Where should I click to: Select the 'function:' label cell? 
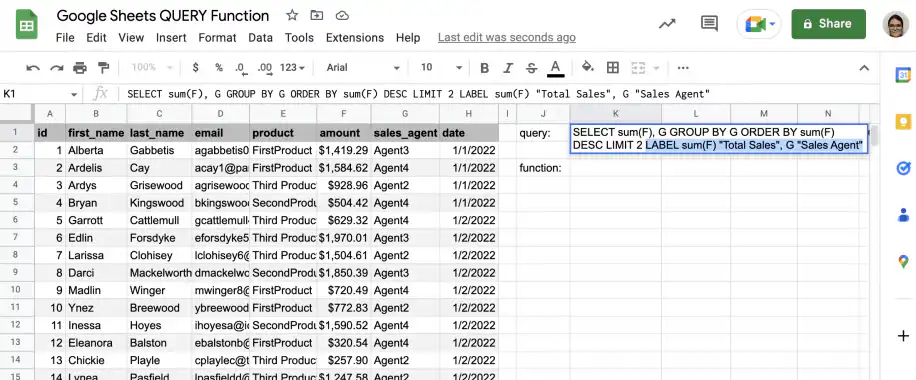(543, 168)
